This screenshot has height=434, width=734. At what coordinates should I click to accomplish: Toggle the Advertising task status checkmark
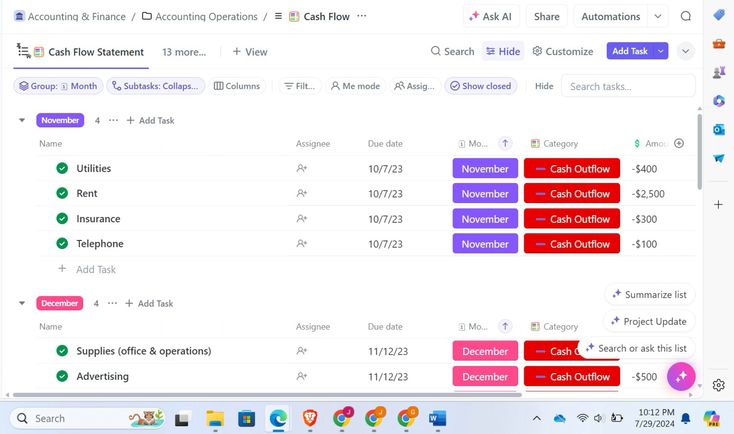click(62, 376)
